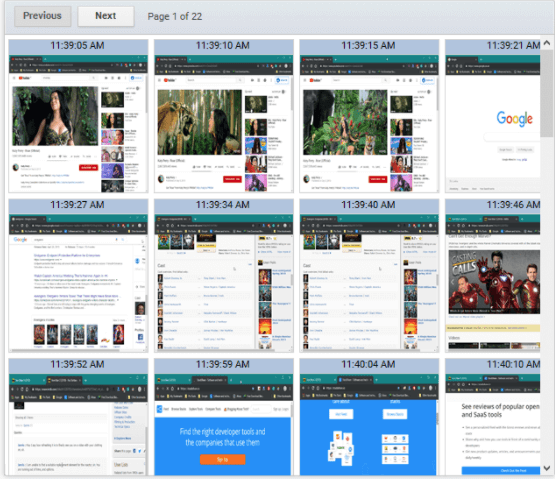Viewport: 555px width, 479px height.
Task: Click the vertical scrollbar thumb
Action: (547, 93)
